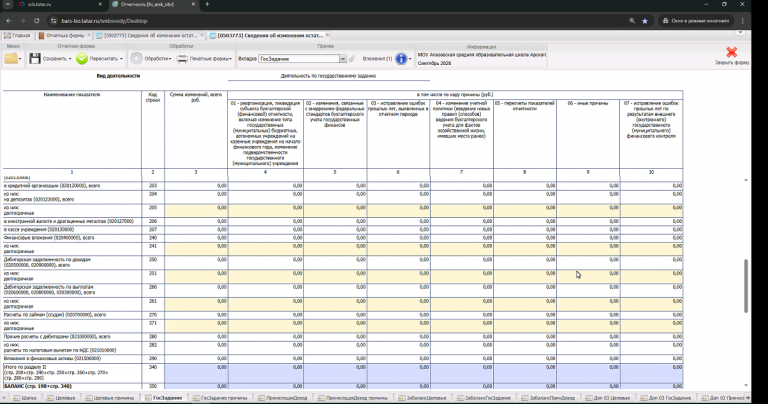
Task: Click column header 06 - иные причины
Action: click(588, 103)
